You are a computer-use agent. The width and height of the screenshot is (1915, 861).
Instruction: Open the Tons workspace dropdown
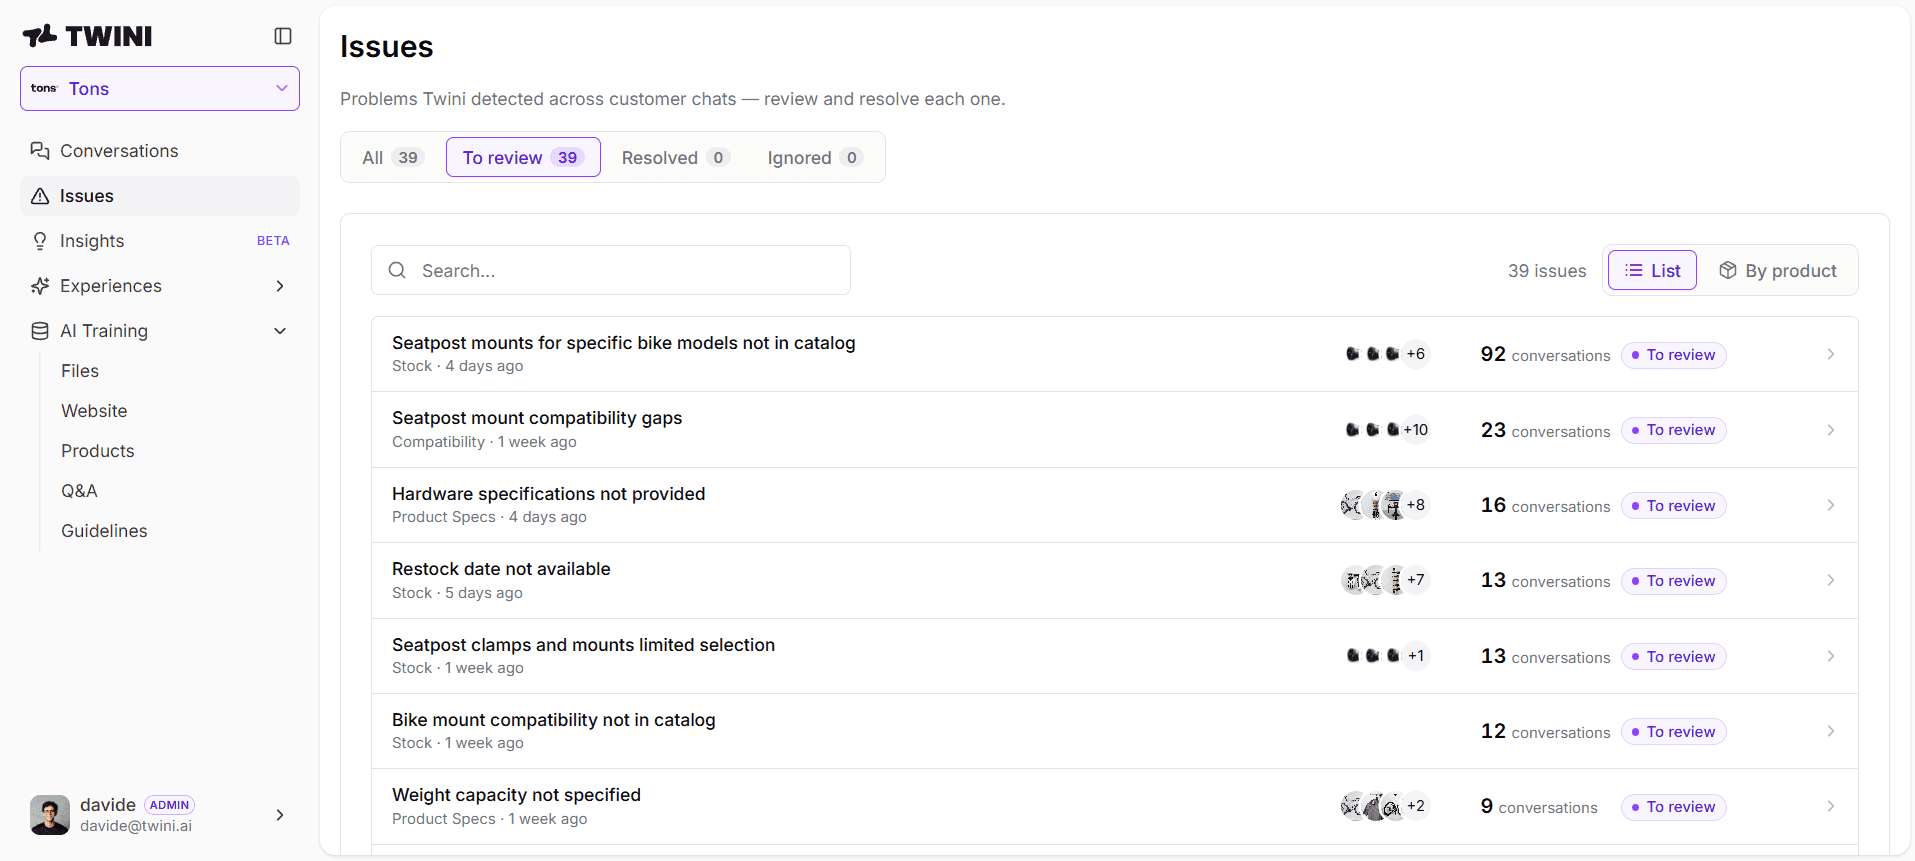click(x=160, y=89)
